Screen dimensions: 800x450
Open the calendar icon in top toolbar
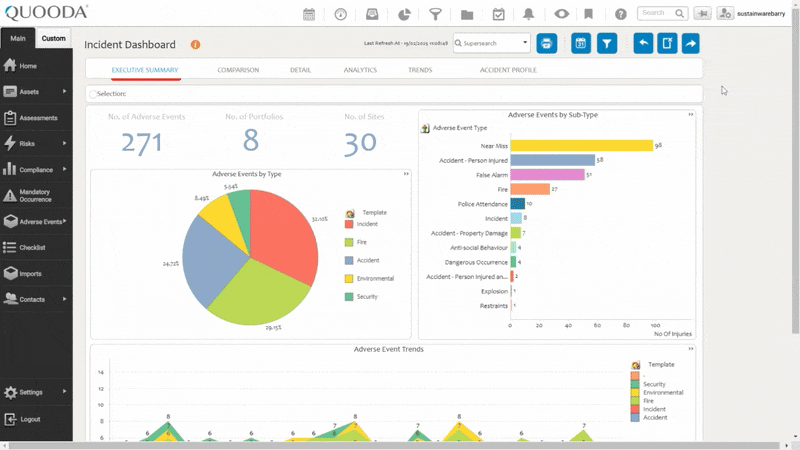309,14
